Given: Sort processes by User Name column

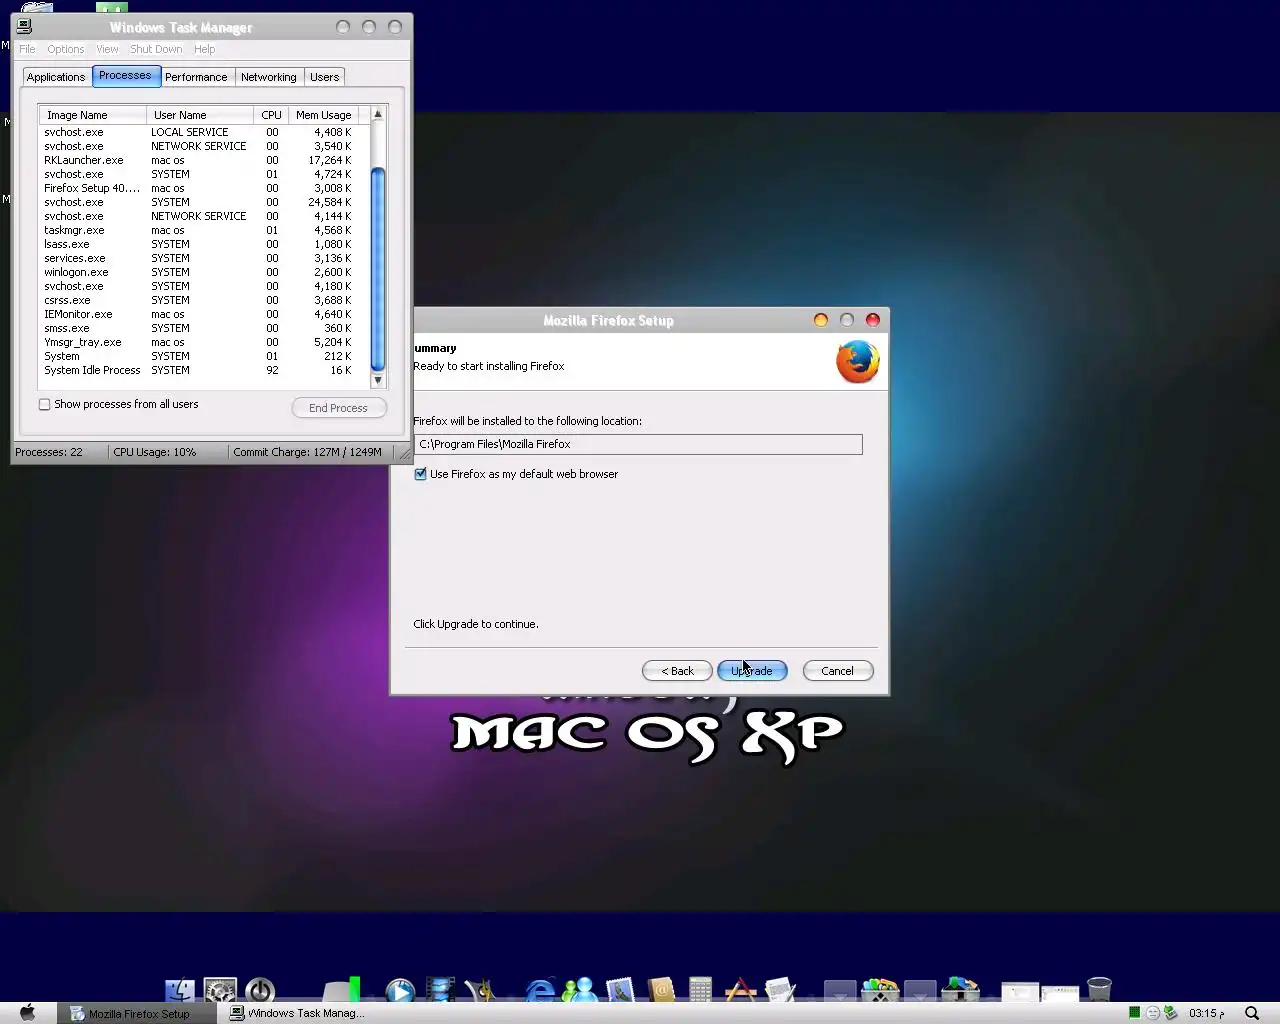Looking at the screenshot, I should (x=200, y=115).
